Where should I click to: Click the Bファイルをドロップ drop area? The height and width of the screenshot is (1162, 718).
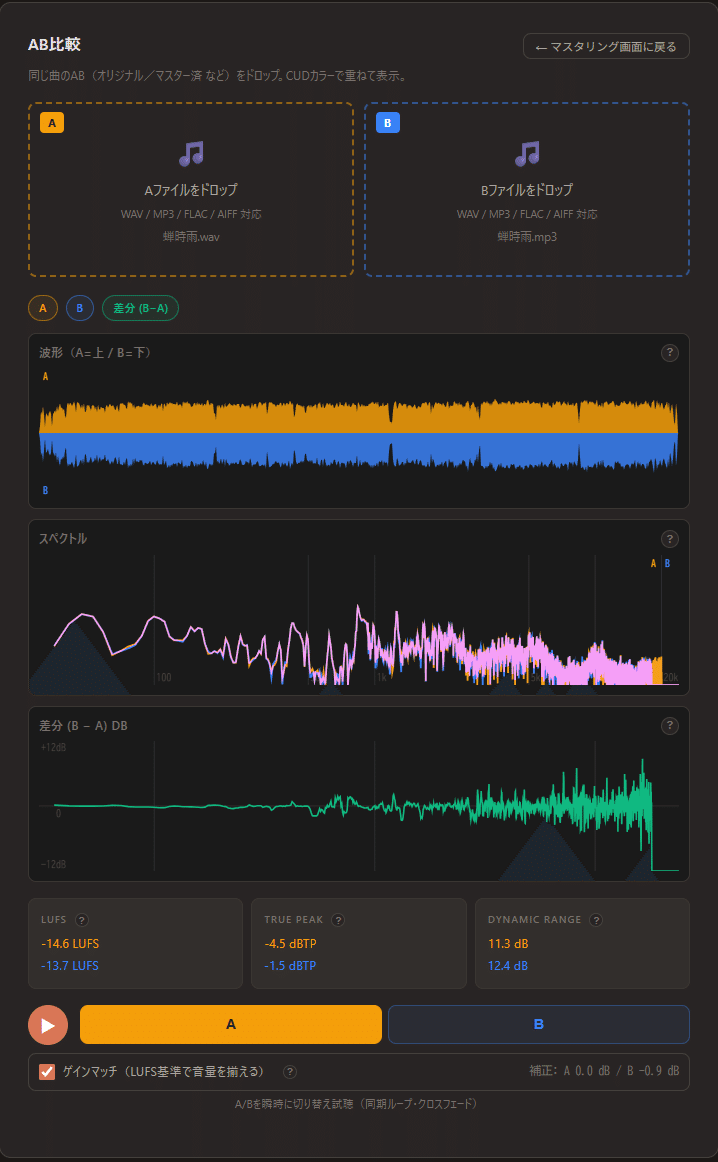pyautogui.click(x=527, y=190)
